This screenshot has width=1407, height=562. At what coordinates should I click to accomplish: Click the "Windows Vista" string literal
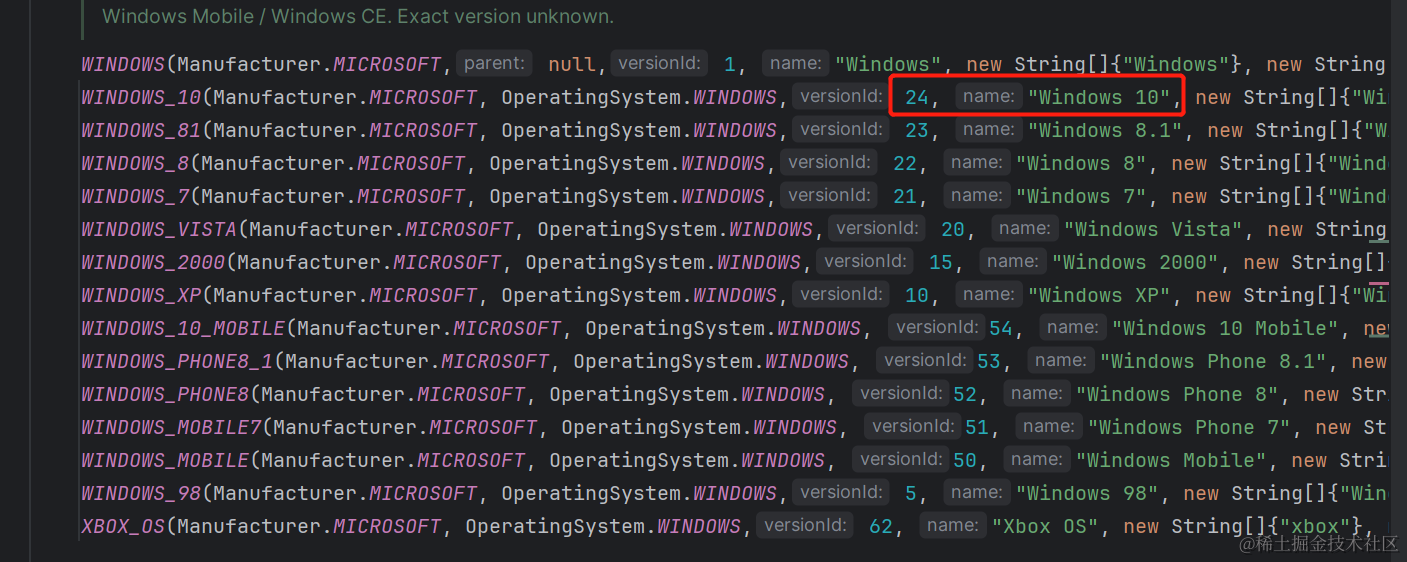[1153, 229]
